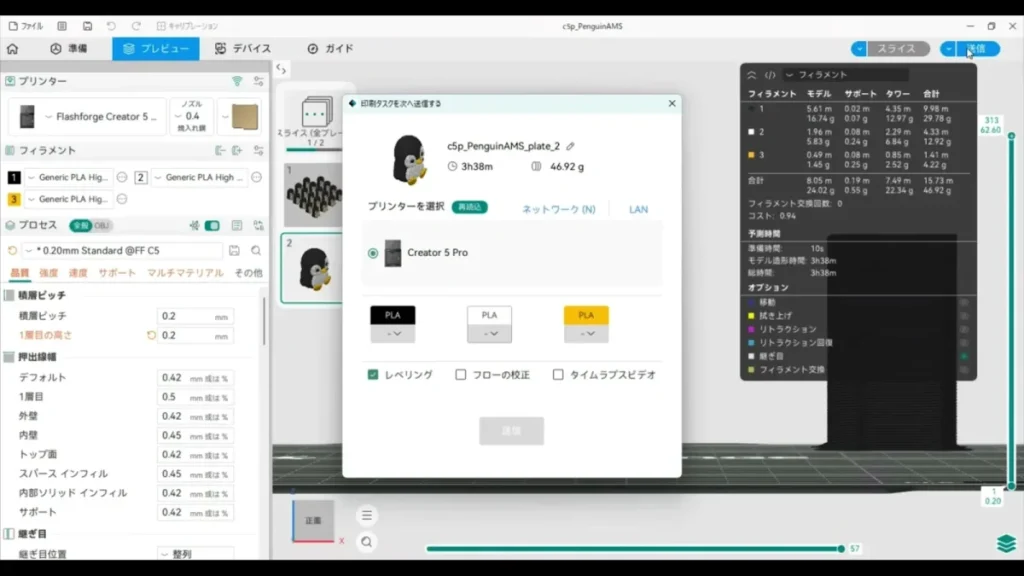Click the 積層ピッチ value field
The height and width of the screenshot is (576, 1024).
click(x=195, y=316)
